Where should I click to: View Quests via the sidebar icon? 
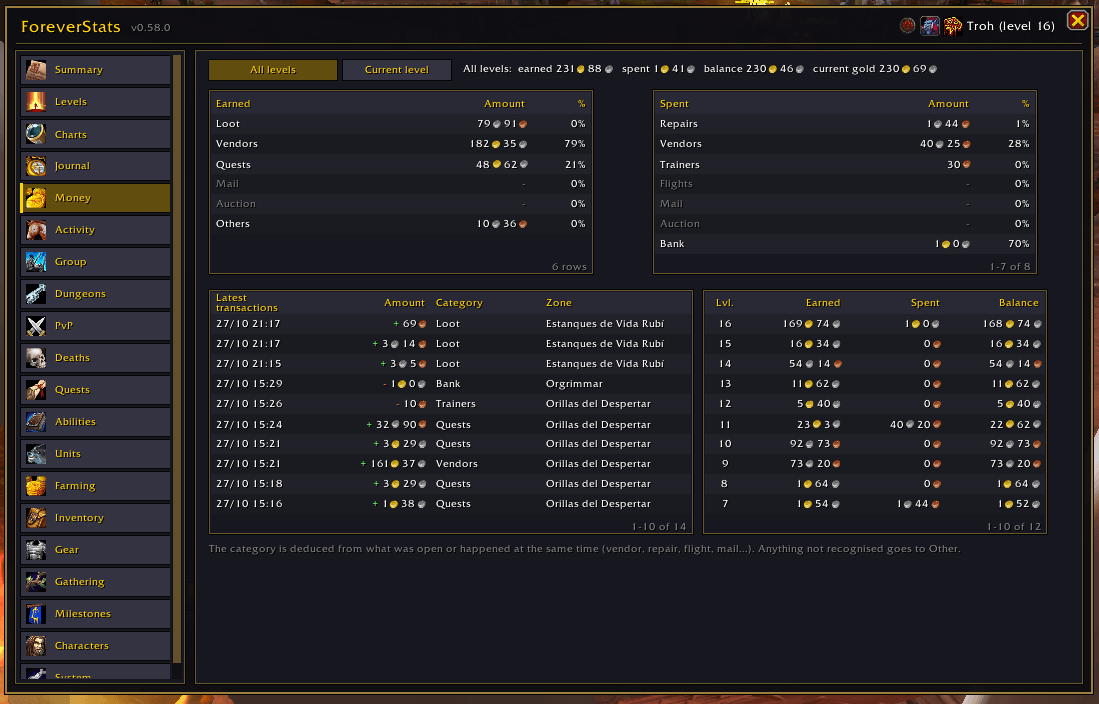(x=36, y=390)
